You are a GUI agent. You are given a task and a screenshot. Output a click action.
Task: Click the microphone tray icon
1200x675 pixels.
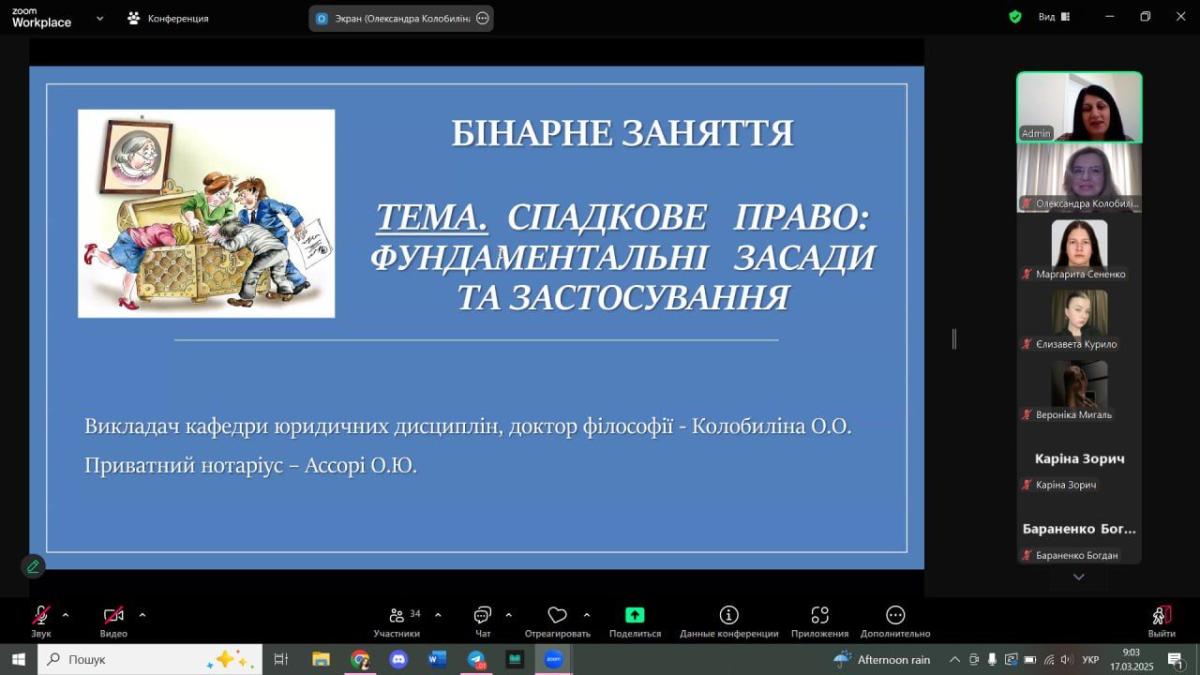(992, 659)
